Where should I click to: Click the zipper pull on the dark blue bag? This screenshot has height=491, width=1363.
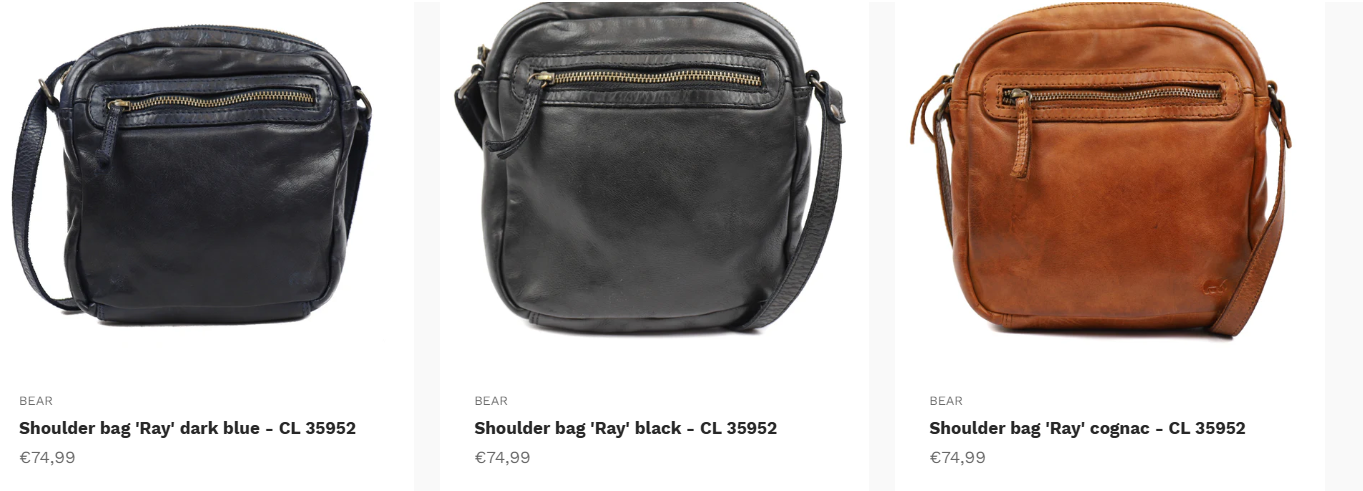(x=111, y=130)
